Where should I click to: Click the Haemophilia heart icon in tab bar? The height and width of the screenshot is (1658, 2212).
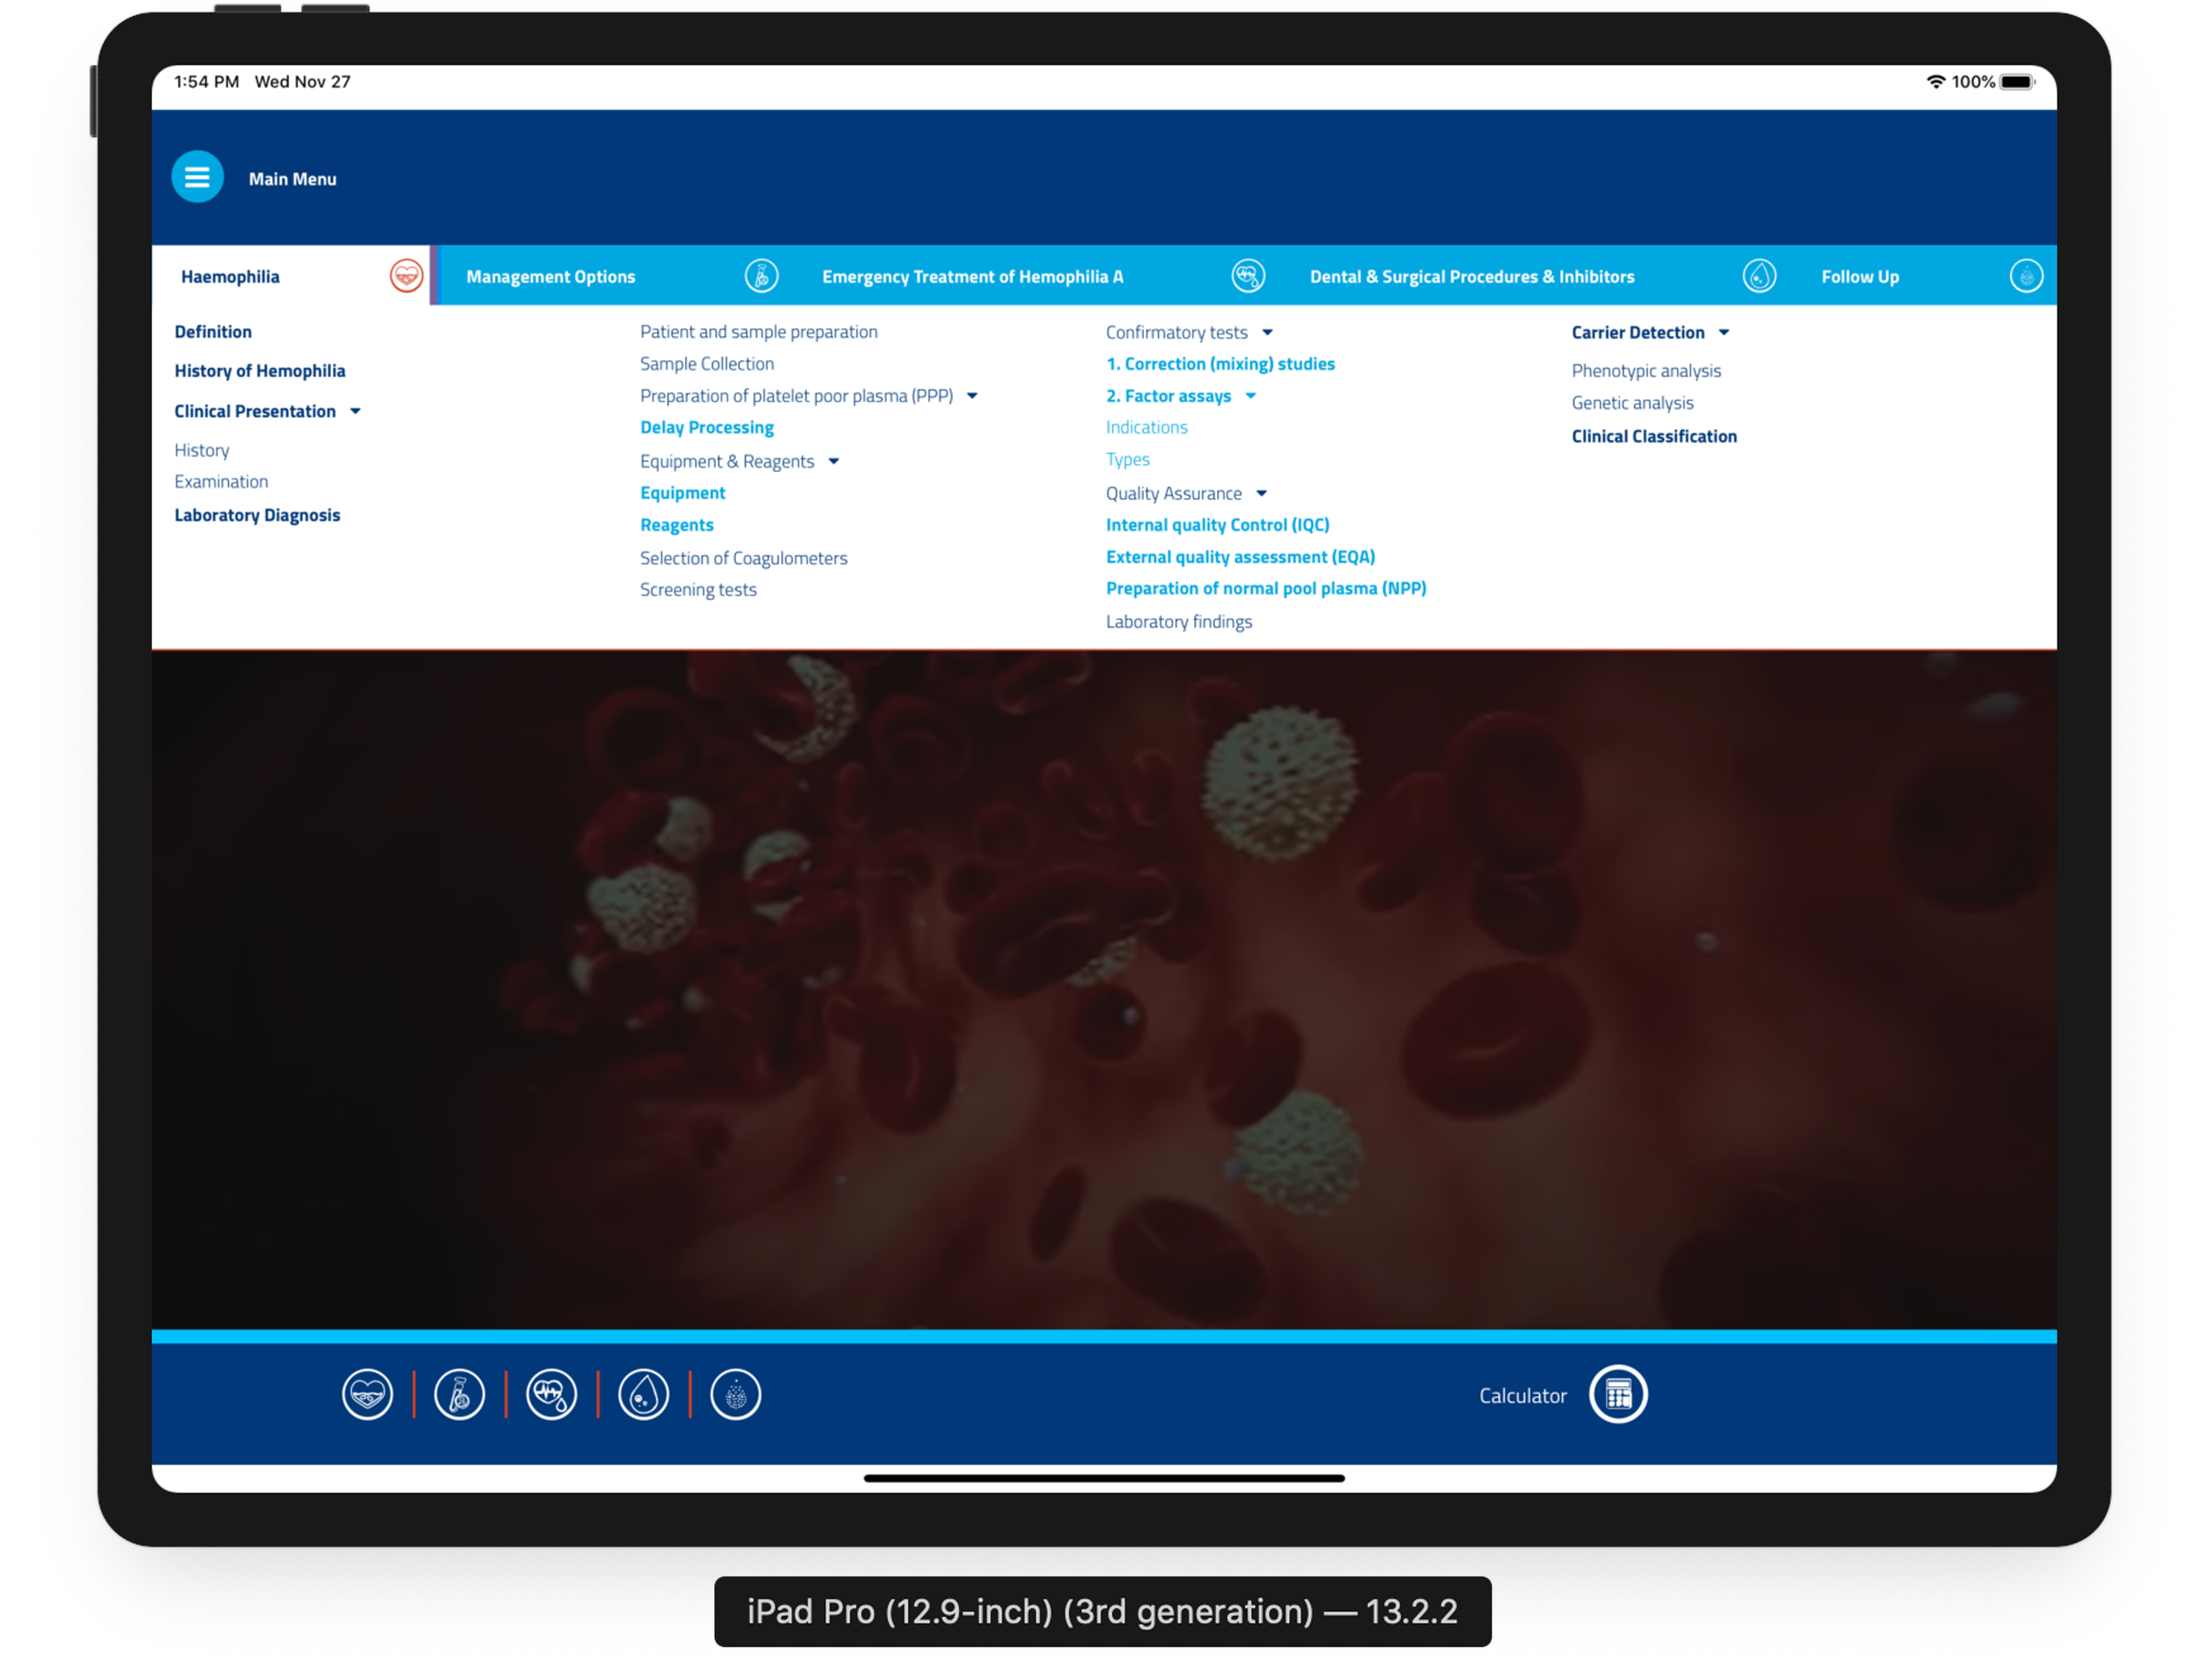tap(406, 276)
